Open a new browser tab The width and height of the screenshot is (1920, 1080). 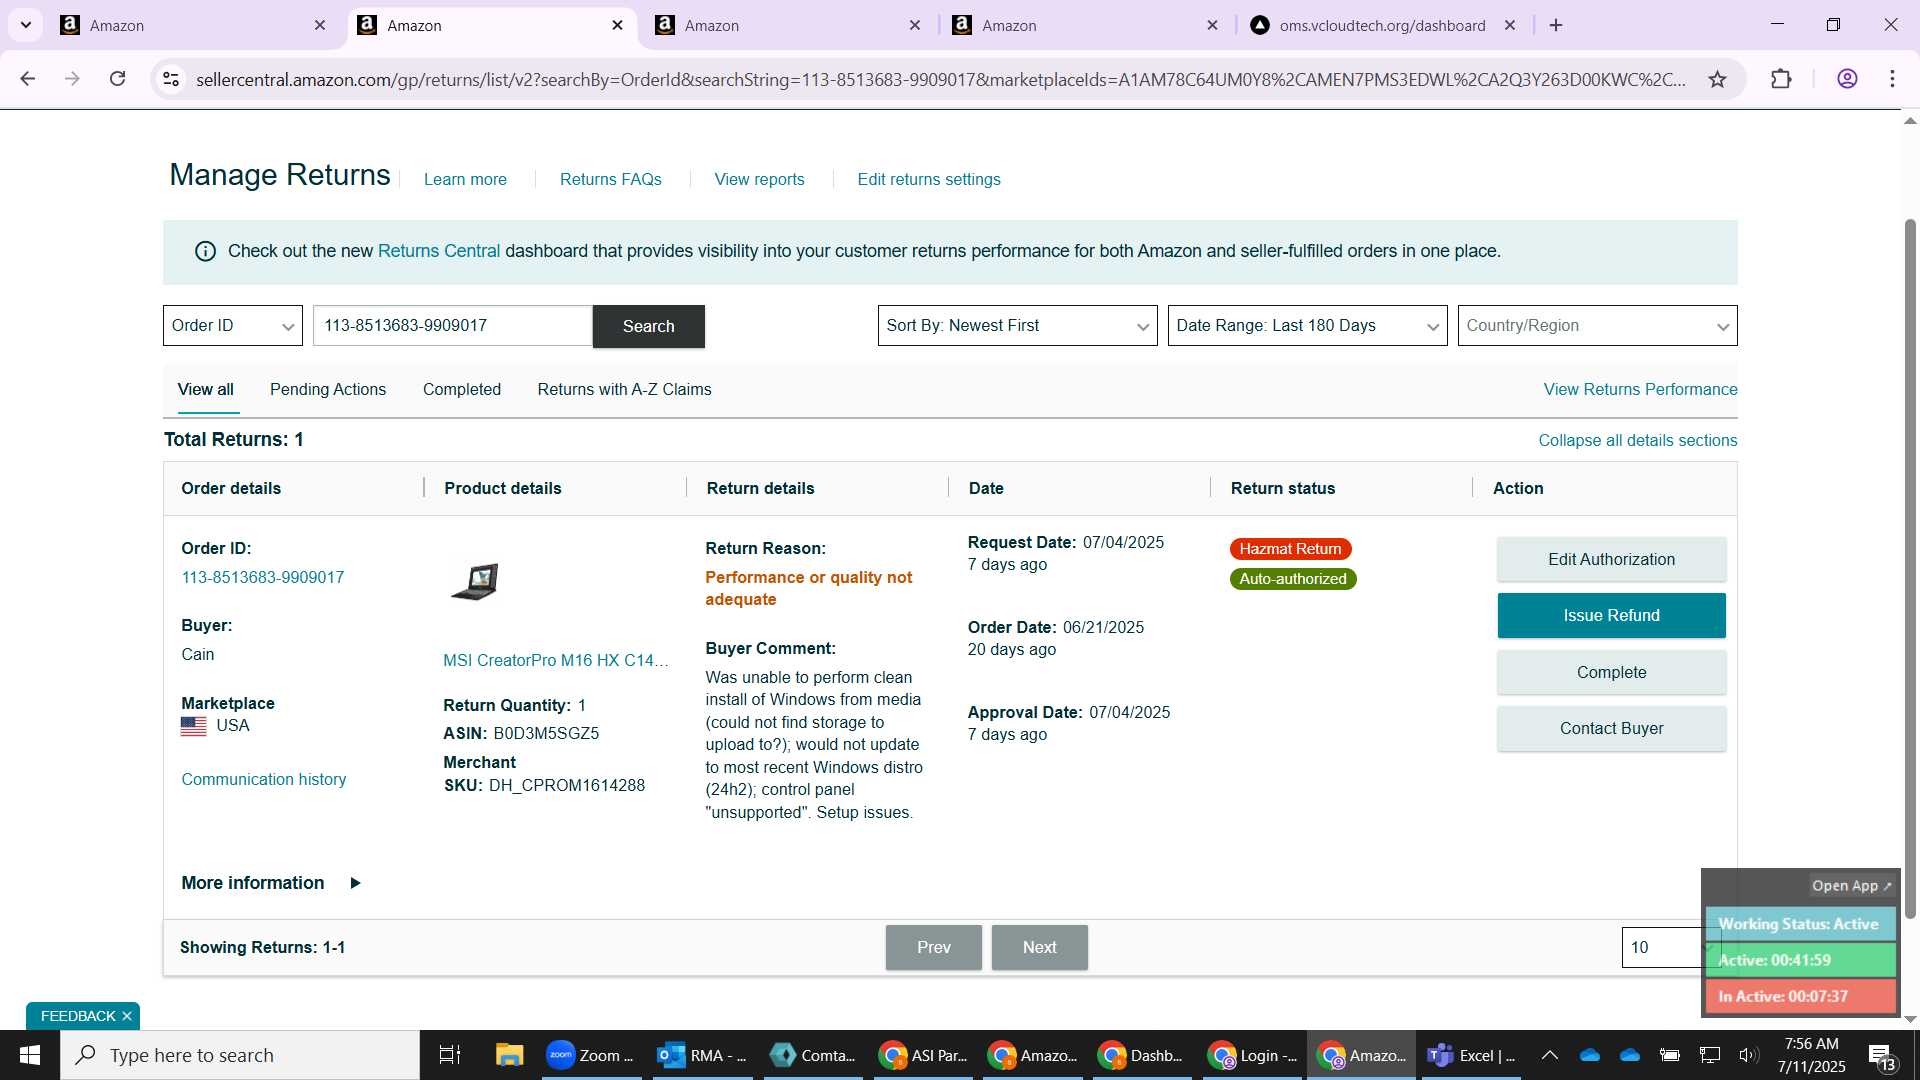pyautogui.click(x=1556, y=25)
